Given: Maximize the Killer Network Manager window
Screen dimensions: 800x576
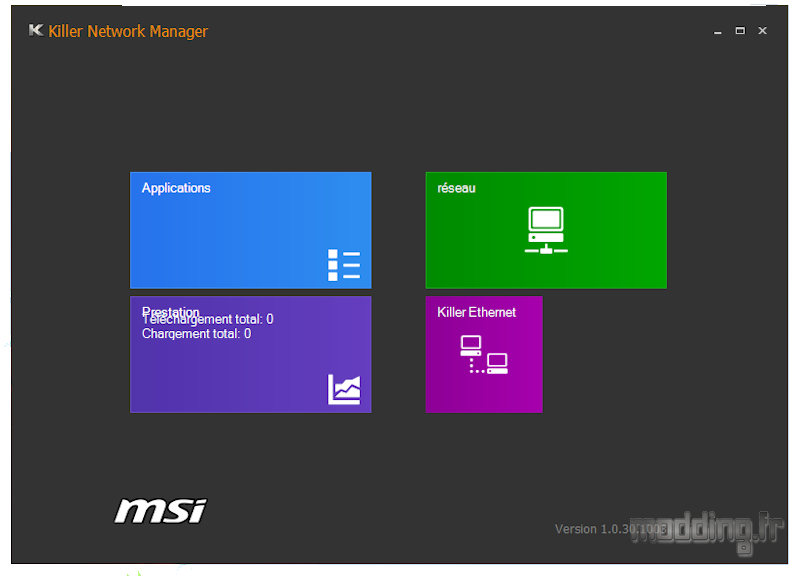Looking at the screenshot, I should [x=740, y=31].
